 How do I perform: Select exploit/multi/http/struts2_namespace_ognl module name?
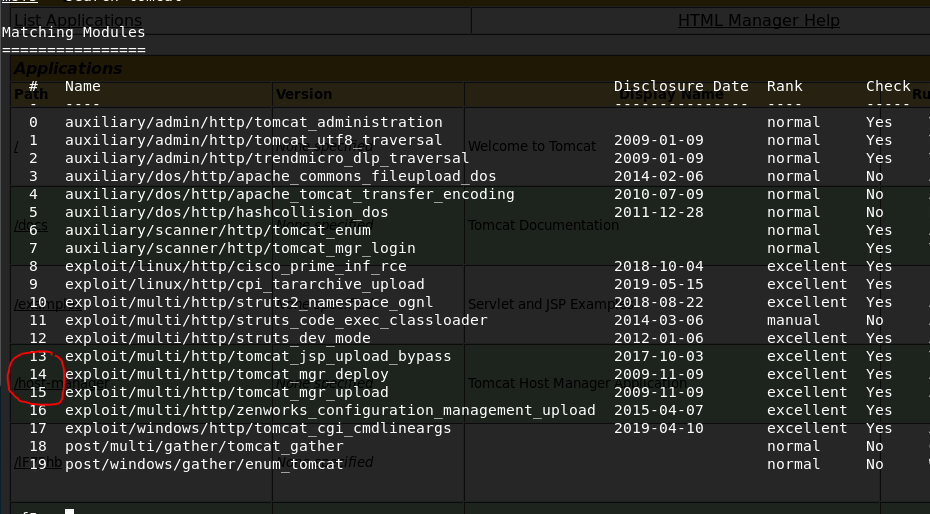[249, 302]
